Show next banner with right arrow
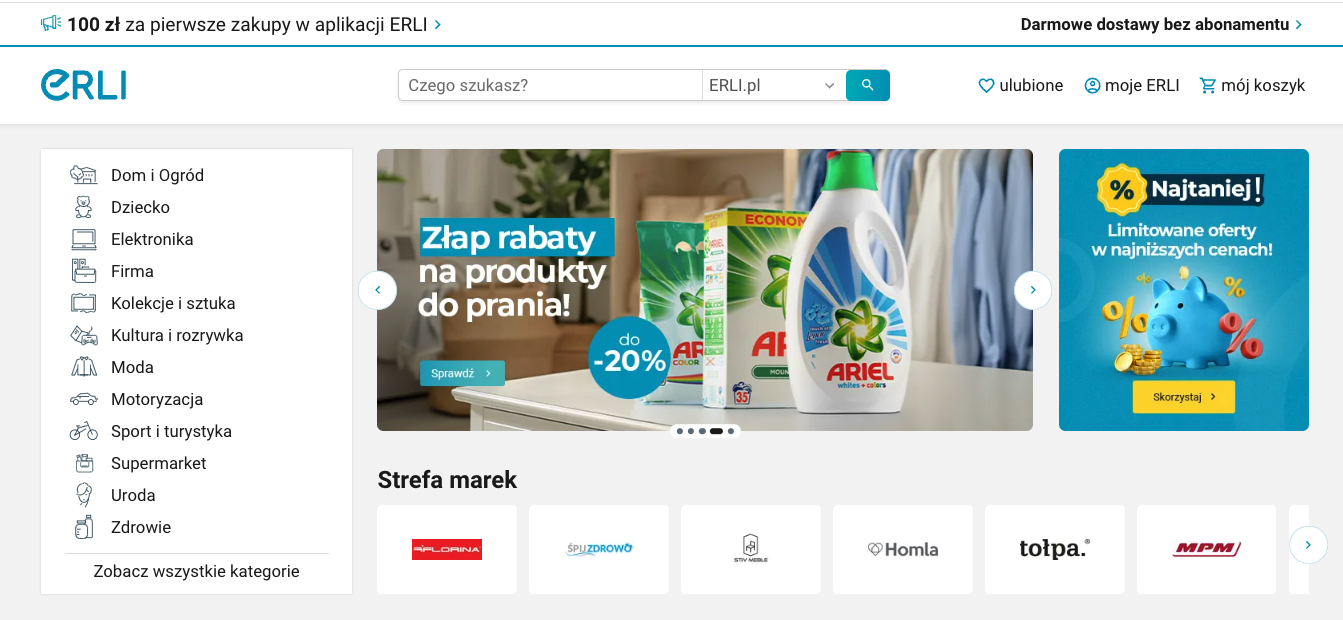1343x620 pixels. coord(1033,290)
